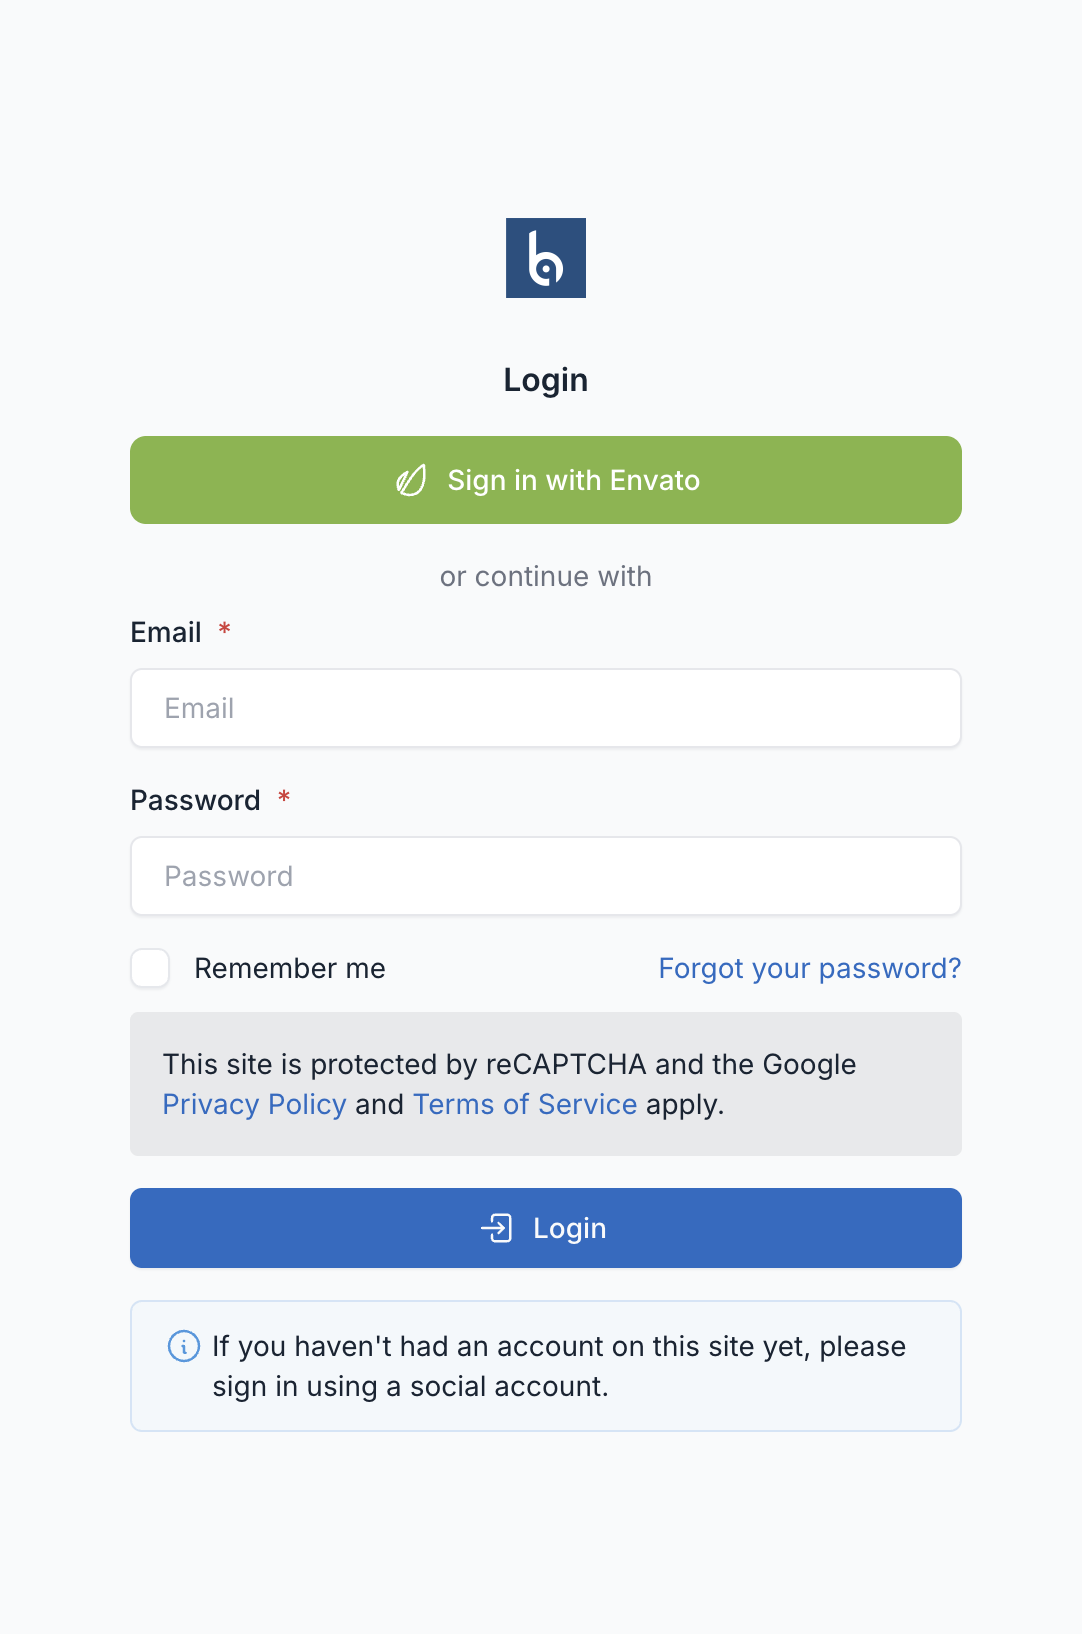Toggle Remember me off after checking it
This screenshot has width=1082, height=1634.
[x=149, y=968]
